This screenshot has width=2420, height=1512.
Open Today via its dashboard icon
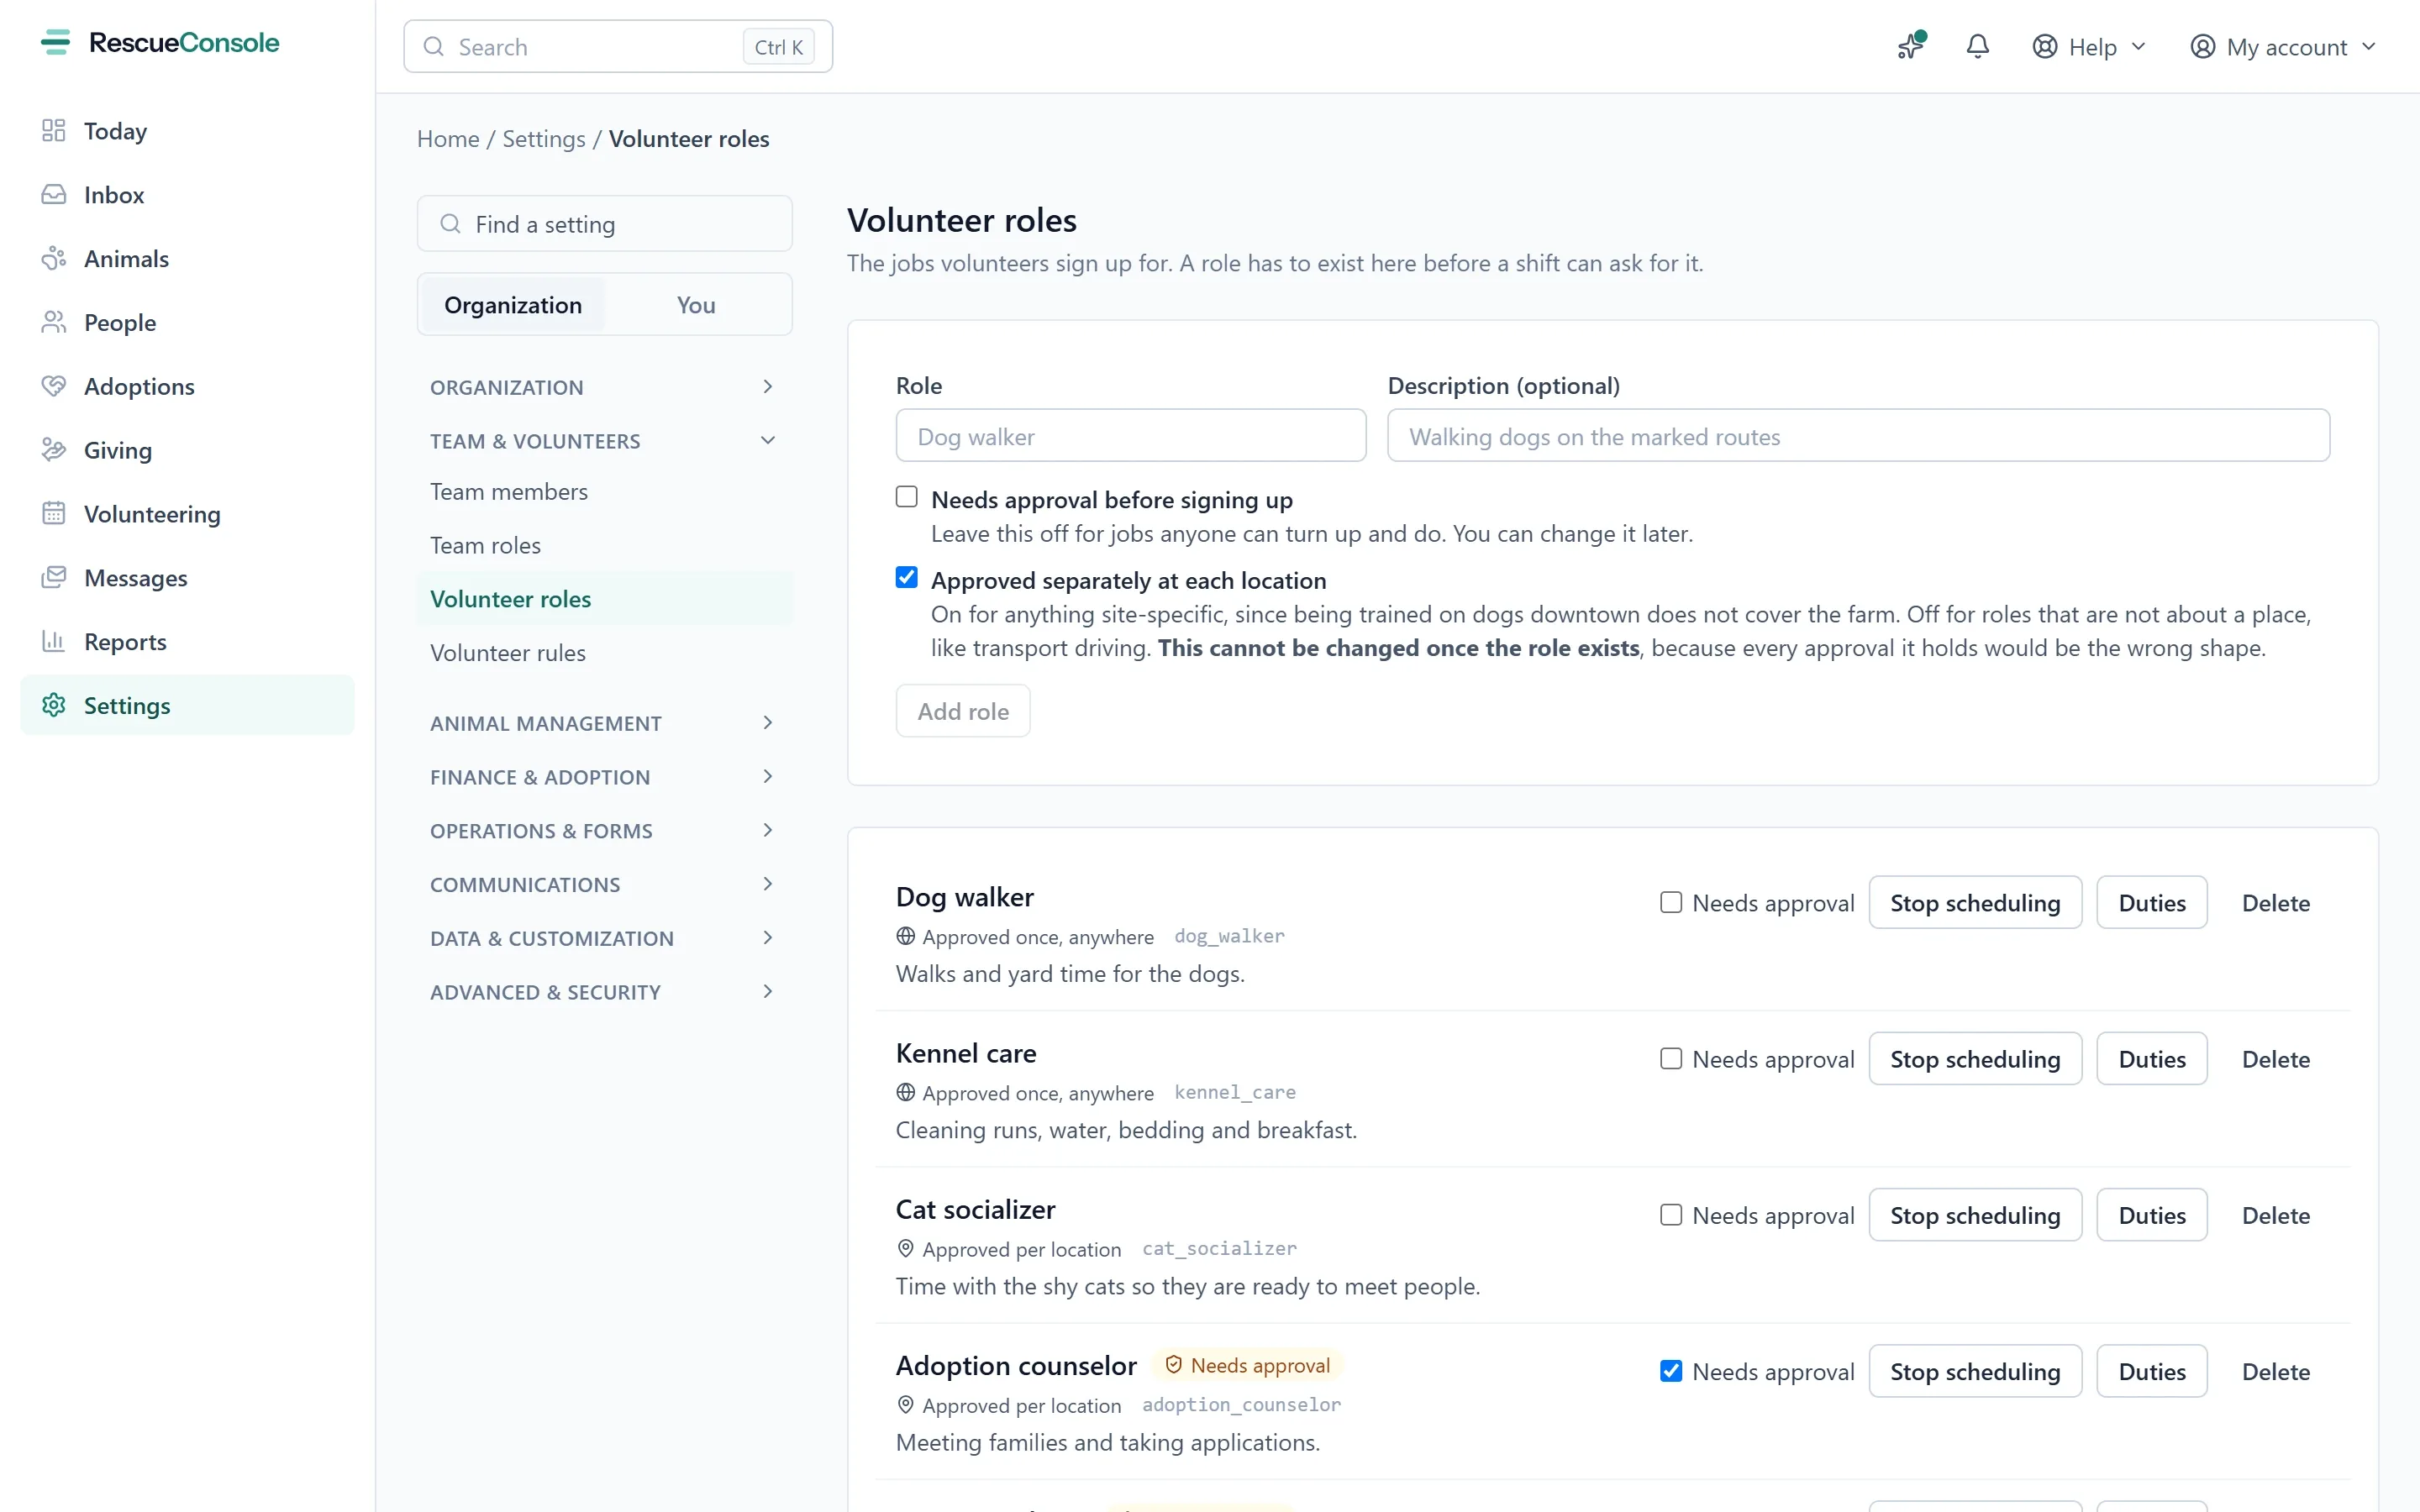click(54, 131)
